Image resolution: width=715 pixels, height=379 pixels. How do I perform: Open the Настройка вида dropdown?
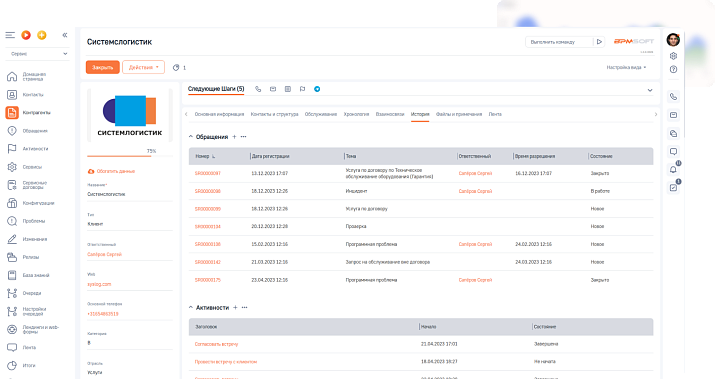tap(626, 67)
